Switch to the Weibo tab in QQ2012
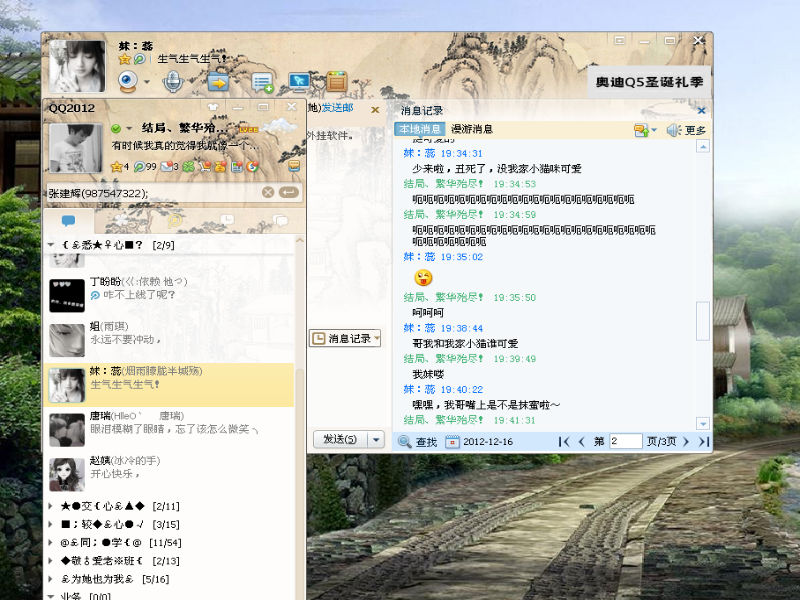The height and width of the screenshot is (600, 800). click(x=174, y=220)
